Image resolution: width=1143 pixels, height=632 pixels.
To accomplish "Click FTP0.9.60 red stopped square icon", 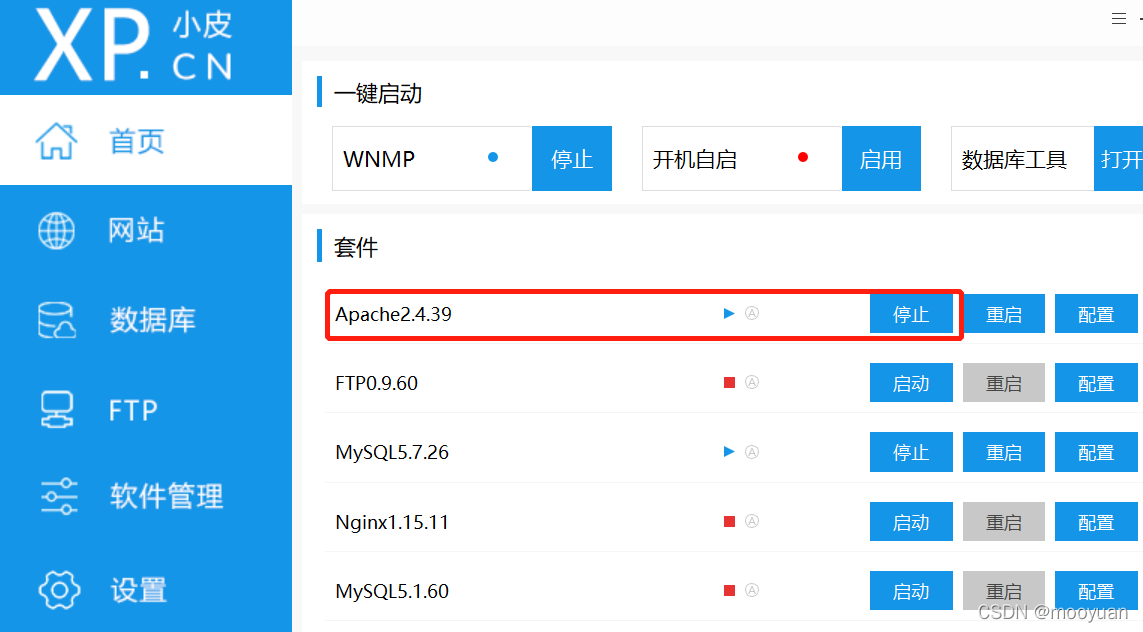I will (729, 383).
